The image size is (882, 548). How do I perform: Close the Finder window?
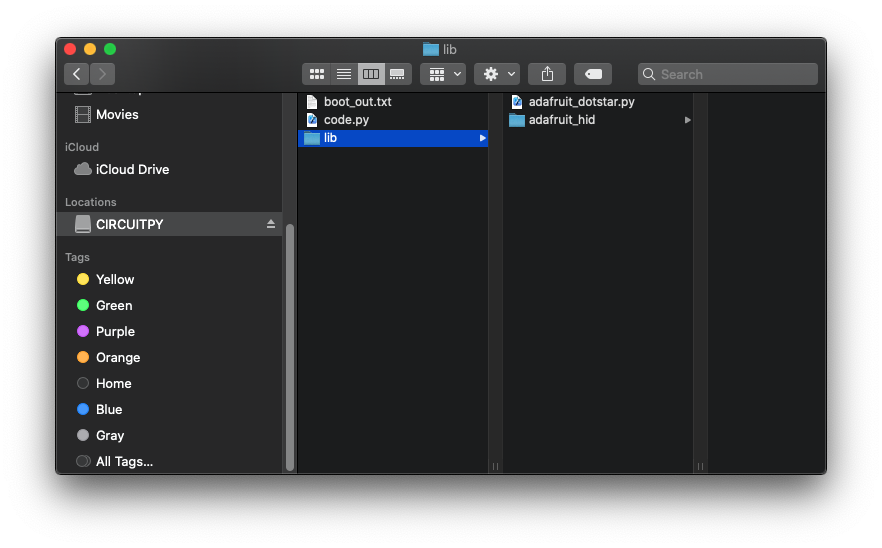coord(70,49)
